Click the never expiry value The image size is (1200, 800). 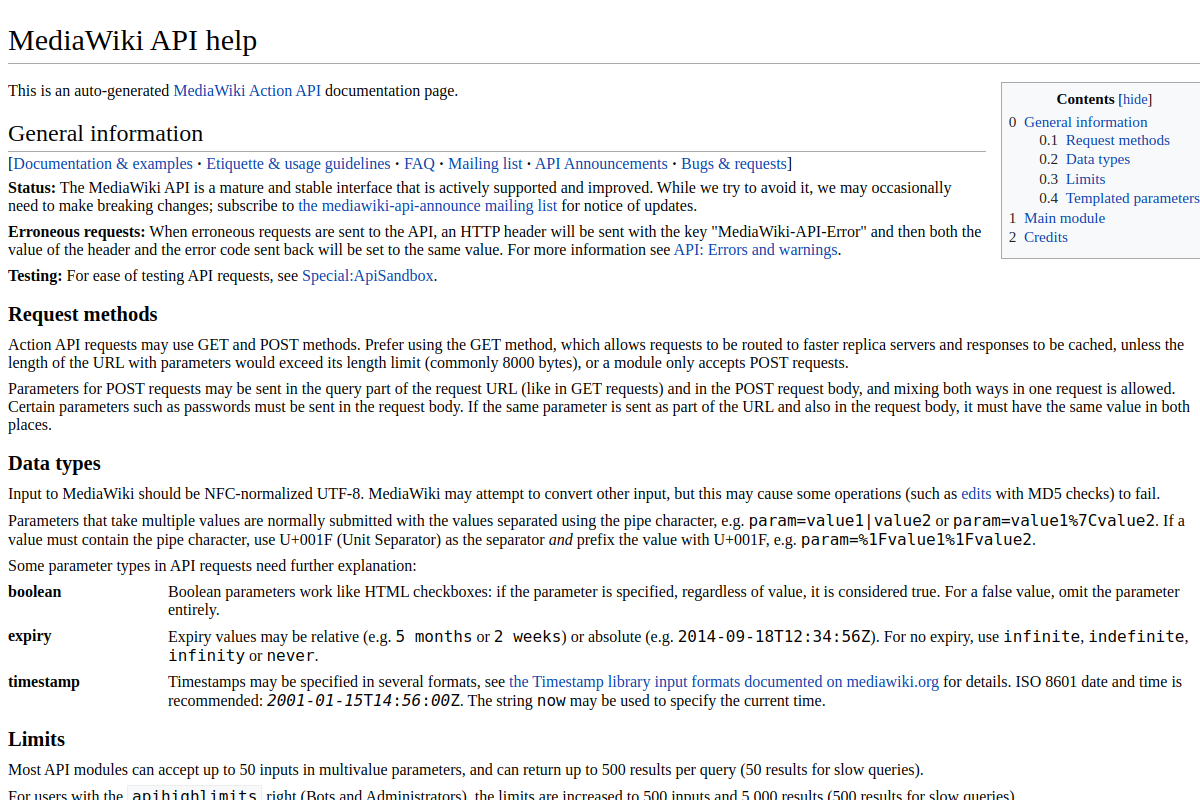pyautogui.click(x=290, y=655)
